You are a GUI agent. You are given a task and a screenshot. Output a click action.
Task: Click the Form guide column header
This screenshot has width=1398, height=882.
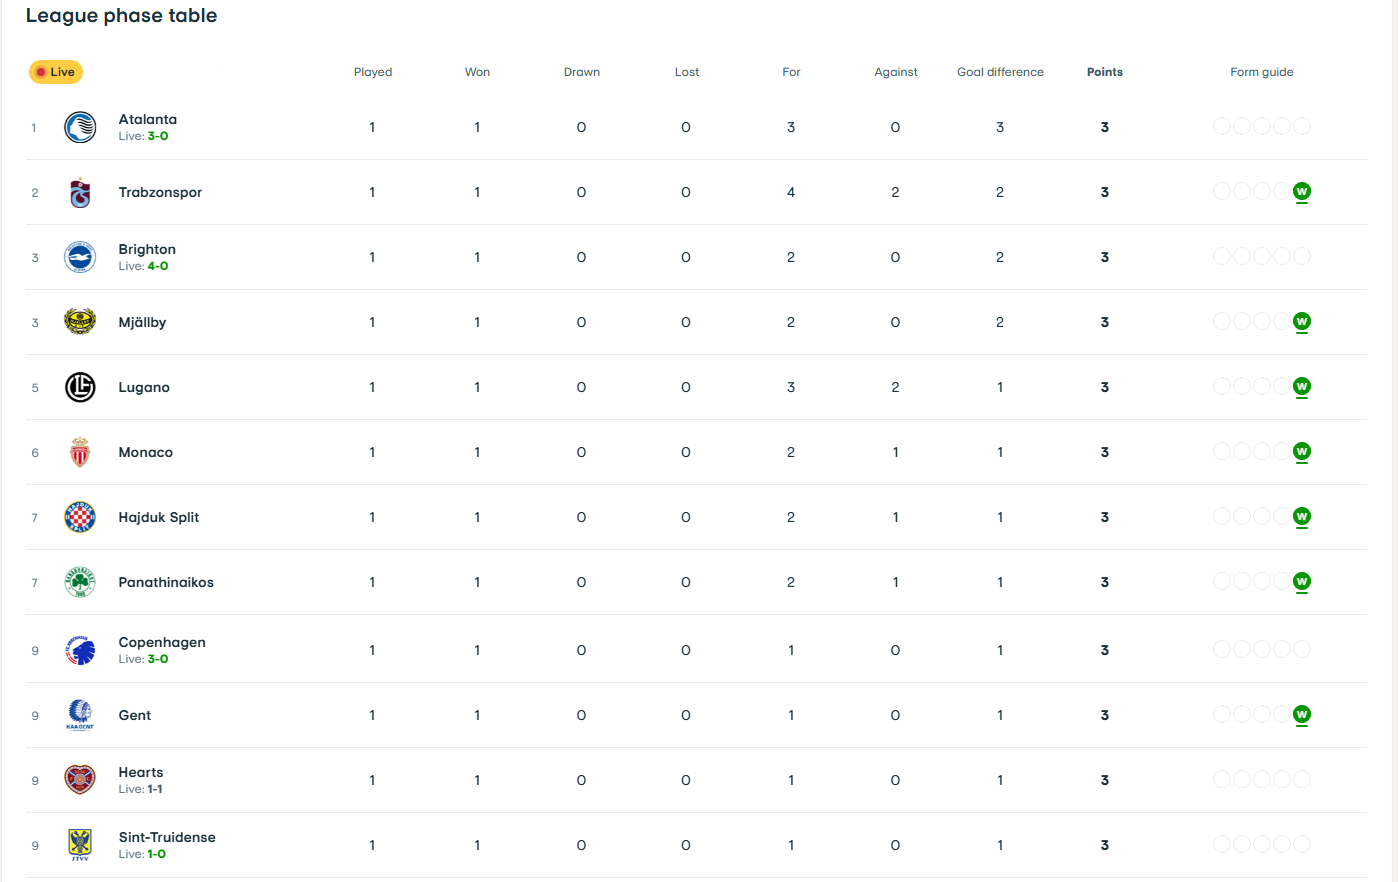1262,72
